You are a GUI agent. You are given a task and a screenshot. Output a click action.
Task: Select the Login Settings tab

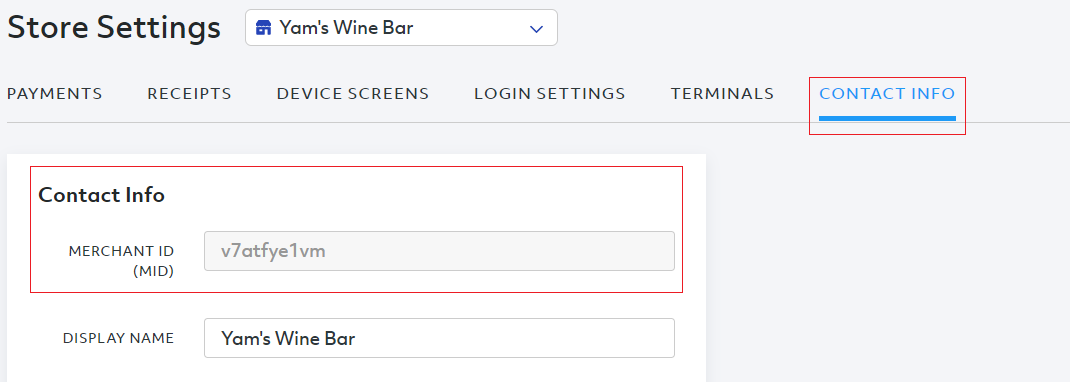550,93
